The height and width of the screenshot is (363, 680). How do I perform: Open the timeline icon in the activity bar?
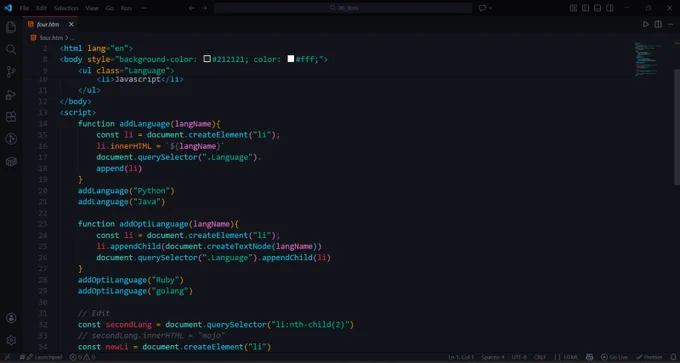[11, 139]
